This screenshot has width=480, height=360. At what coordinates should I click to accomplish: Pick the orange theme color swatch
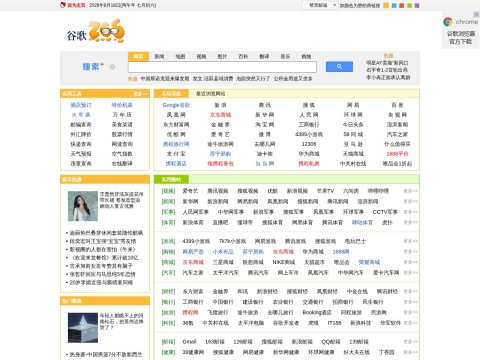pos(386,5)
